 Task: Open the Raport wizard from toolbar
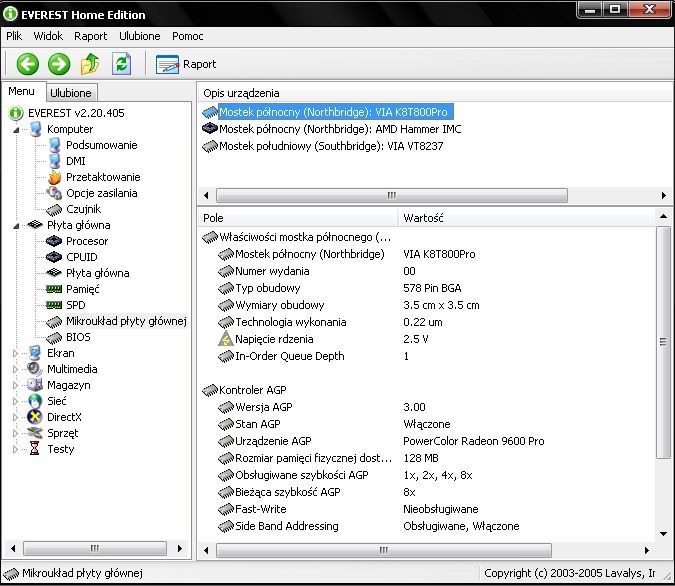click(186, 64)
